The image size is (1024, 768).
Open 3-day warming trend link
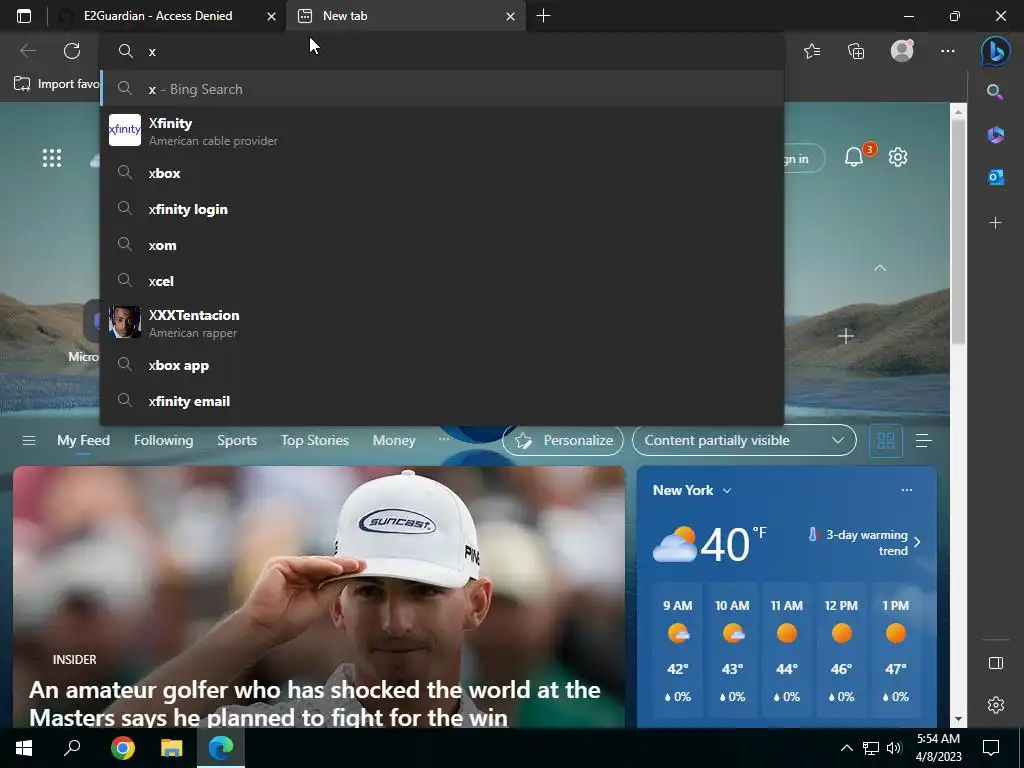(865, 542)
